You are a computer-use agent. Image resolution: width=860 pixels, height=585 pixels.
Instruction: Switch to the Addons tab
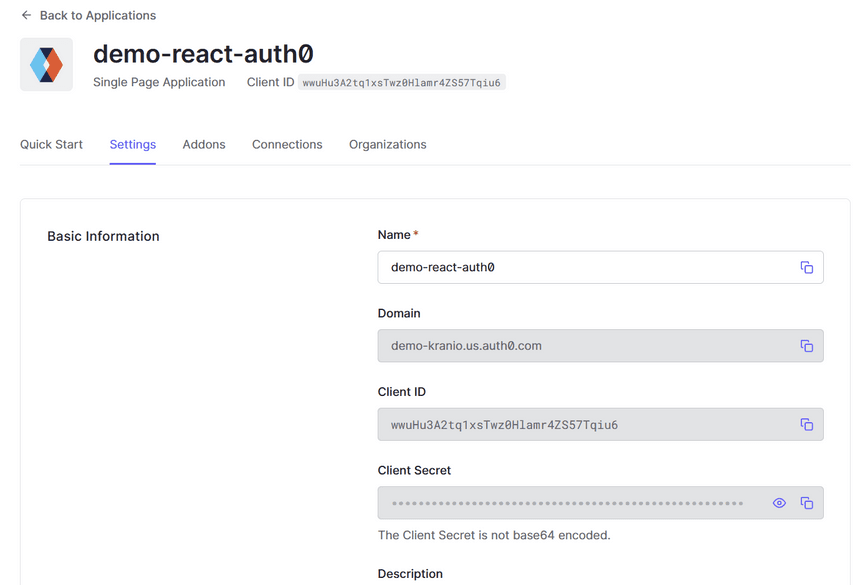pyautogui.click(x=204, y=145)
